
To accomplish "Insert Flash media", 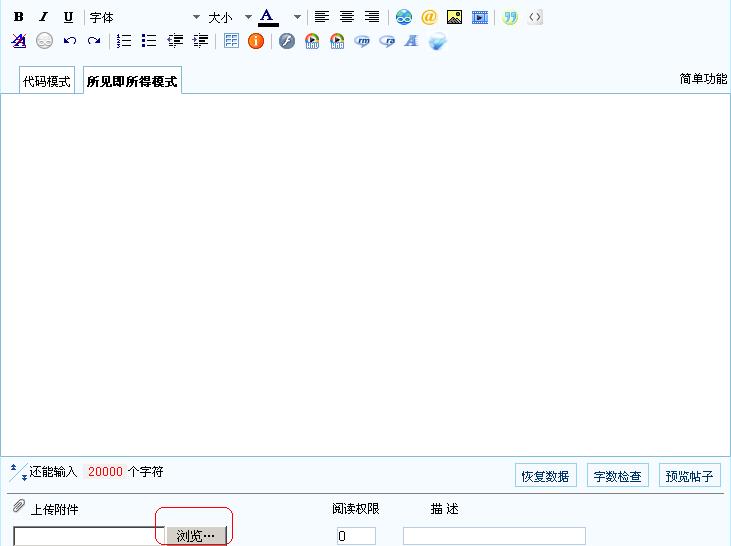I will pos(287,41).
